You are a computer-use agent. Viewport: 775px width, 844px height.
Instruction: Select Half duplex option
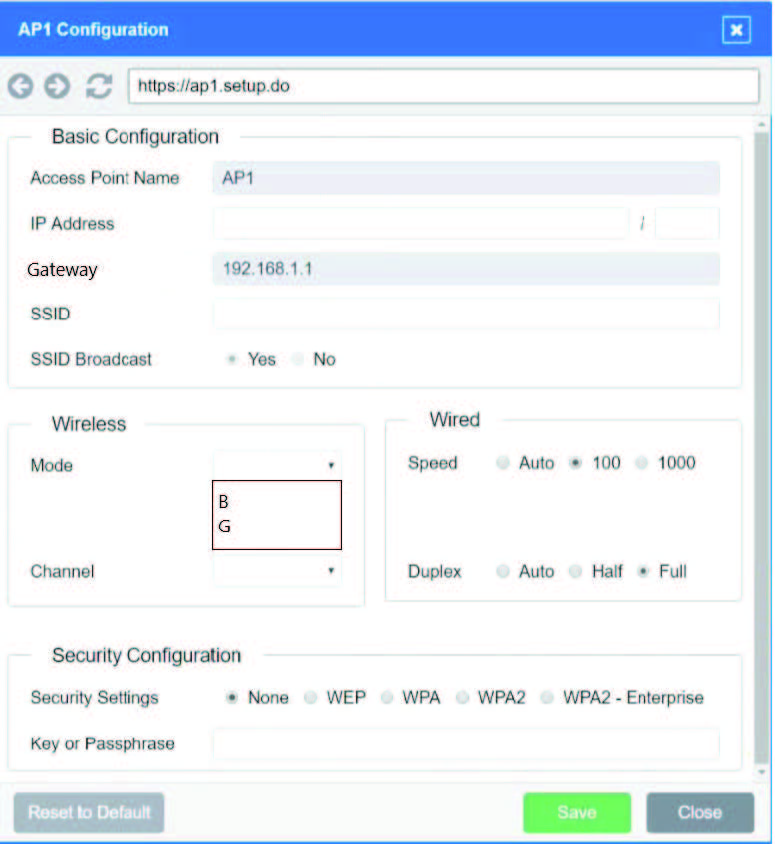[x=575, y=571]
